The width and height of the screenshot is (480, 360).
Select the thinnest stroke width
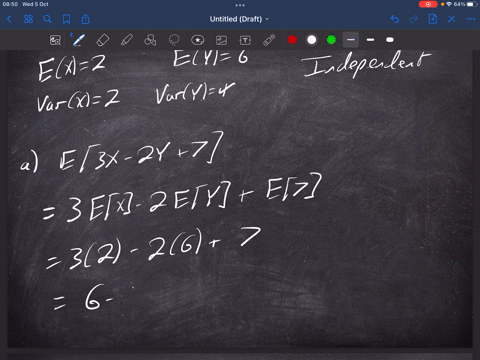(351, 40)
